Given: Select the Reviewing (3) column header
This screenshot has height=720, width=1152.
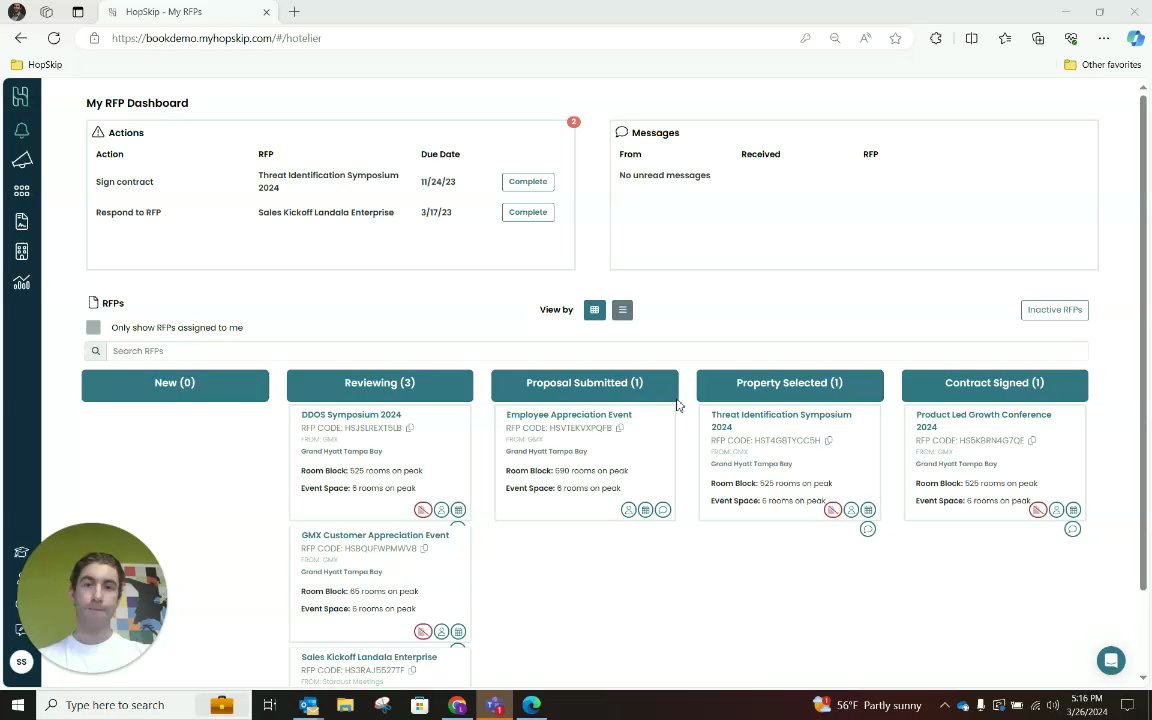Looking at the screenshot, I should 380,385.
